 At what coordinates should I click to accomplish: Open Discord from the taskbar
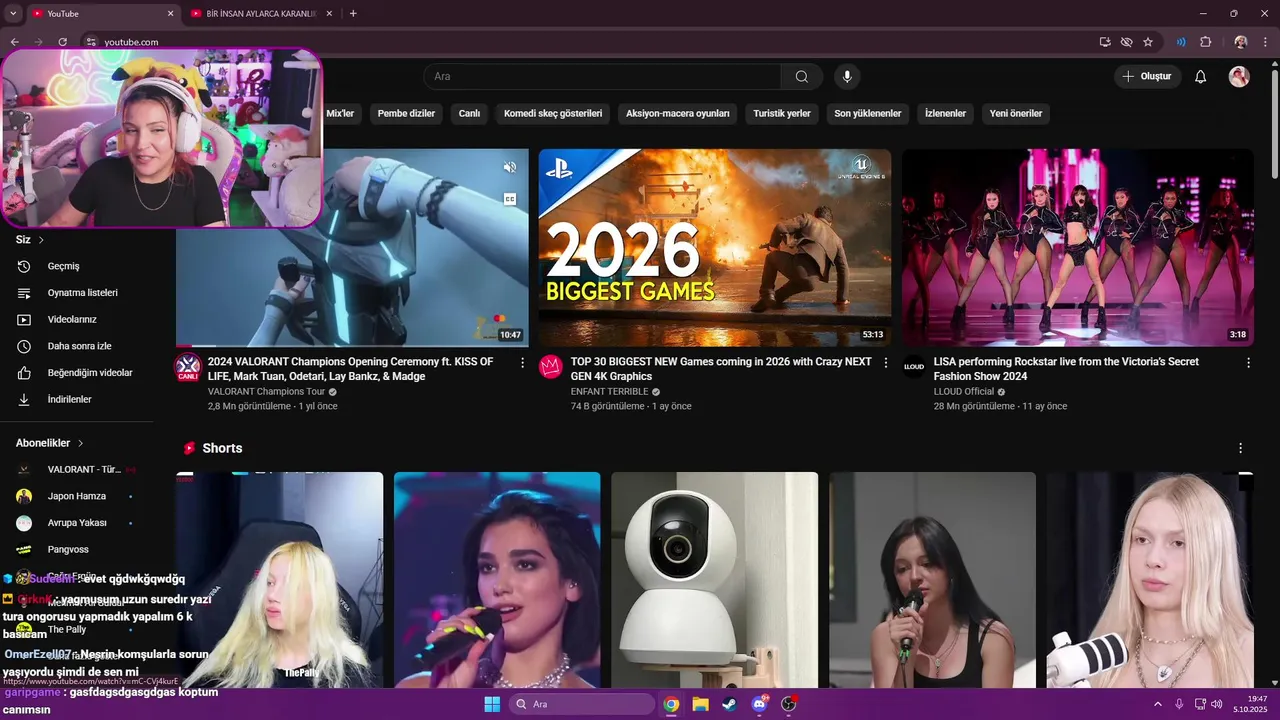(759, 704)
